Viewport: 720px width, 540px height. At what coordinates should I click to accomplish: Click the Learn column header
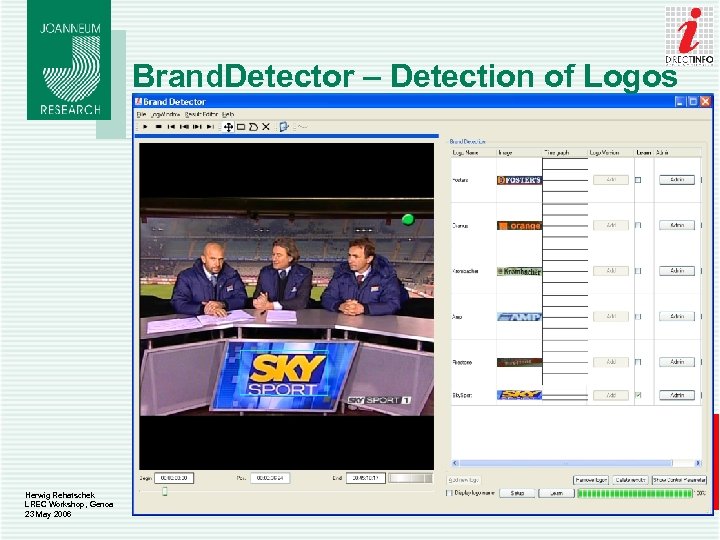(x=644, y=152)
